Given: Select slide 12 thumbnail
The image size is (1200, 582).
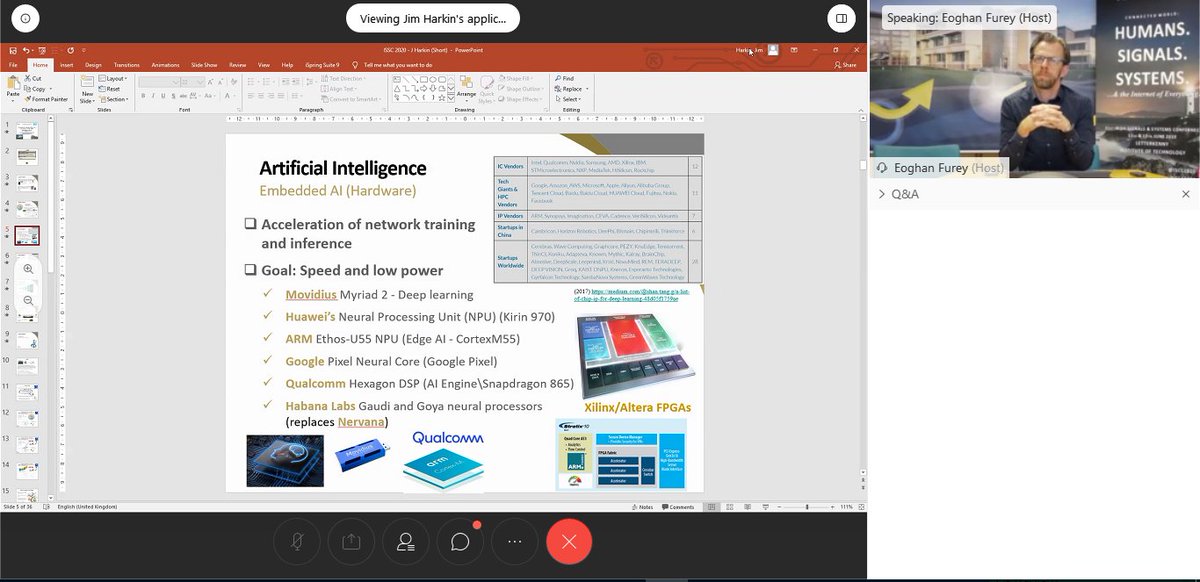Looking at the screenshot, I should (x=27, y=418).
